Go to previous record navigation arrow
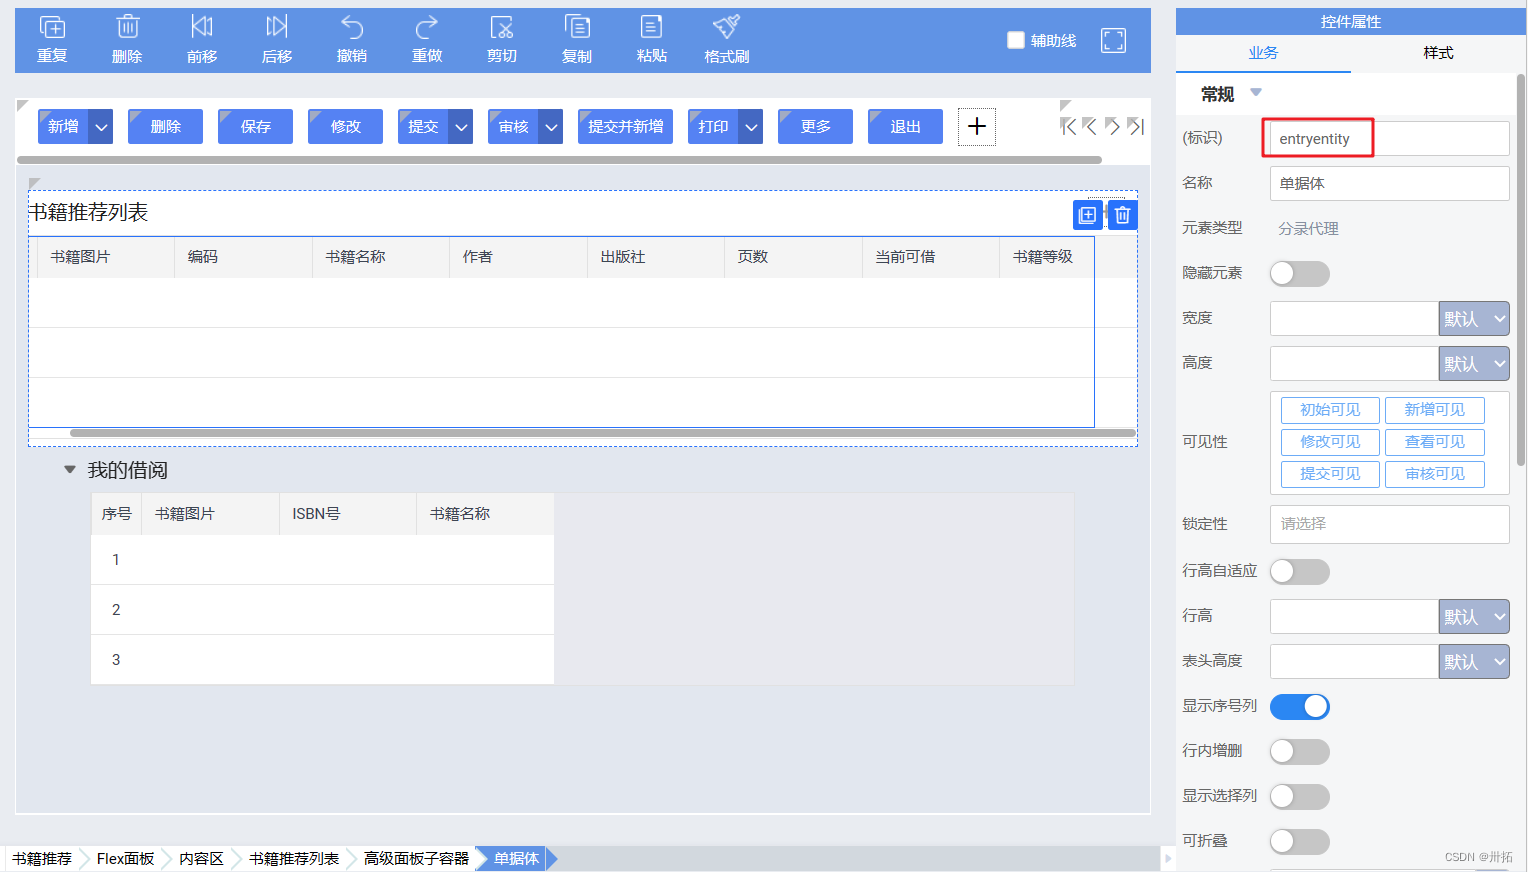The width and height of the screenshot is (1528, 872). (1090, 127)
